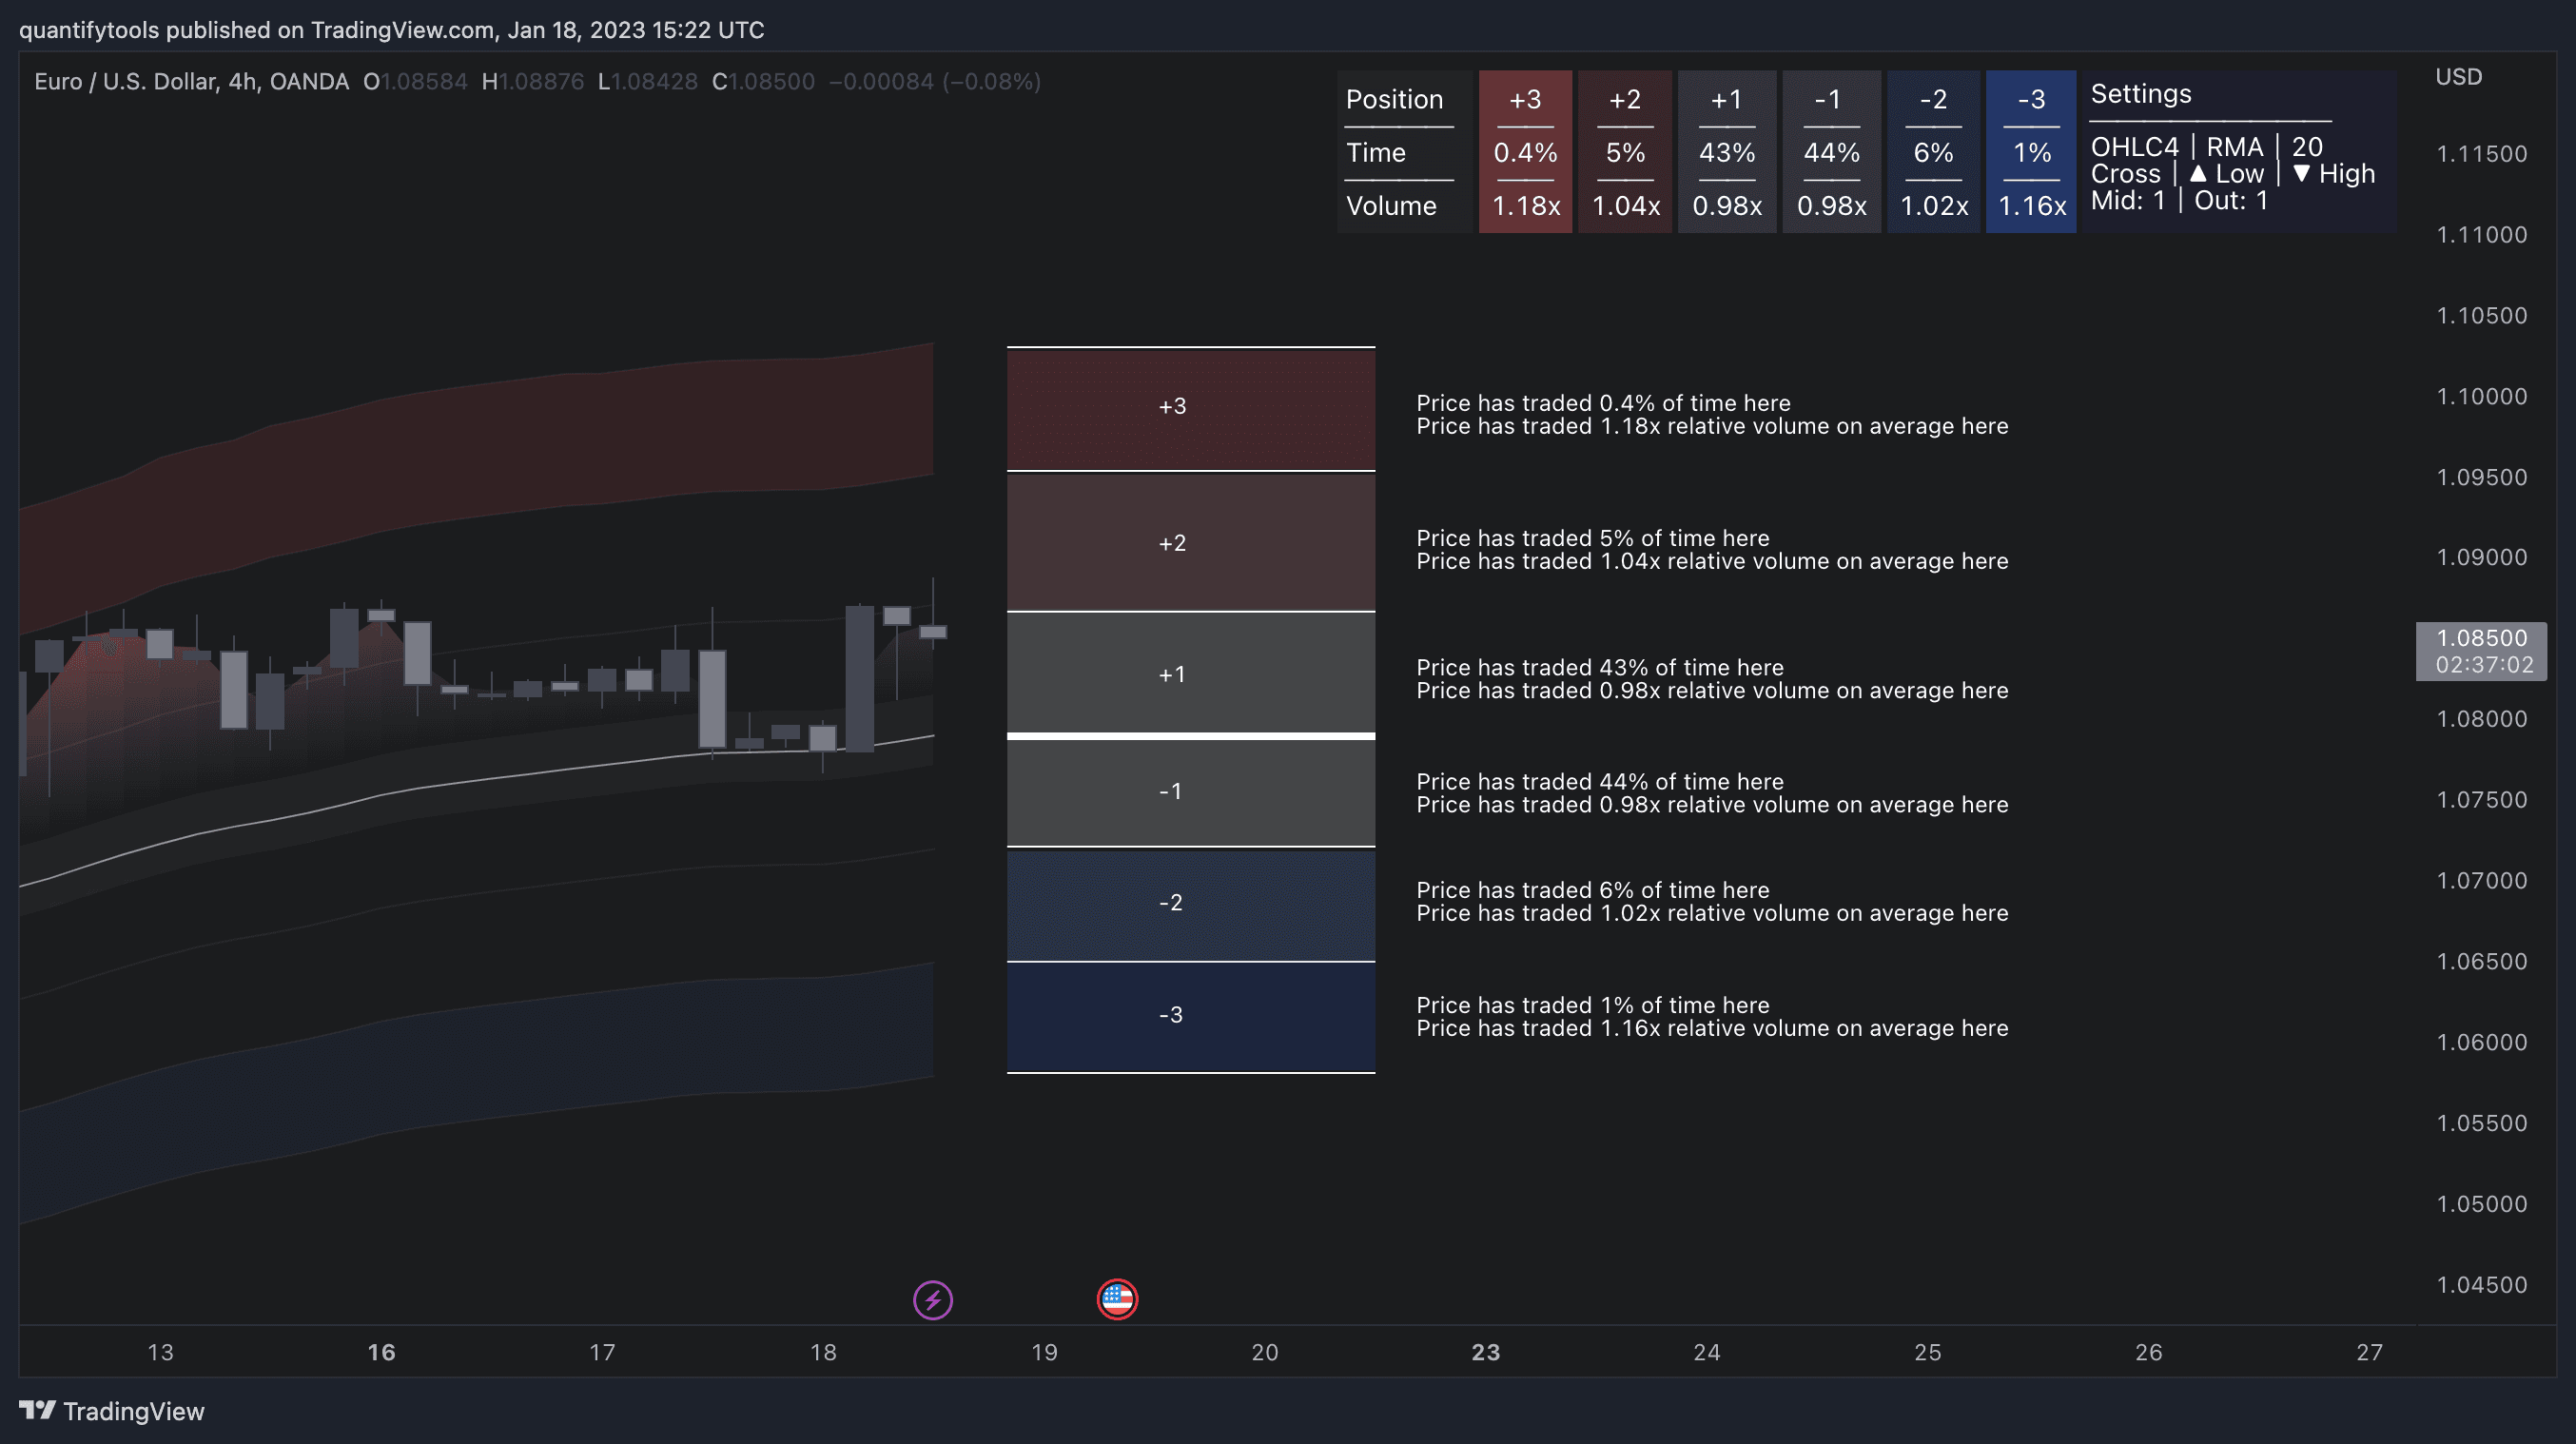The height and width of the screenshot is (1444, 2576).
Task: Open the OHLC4 source dropdown
Action: (x=2135, y=147)
